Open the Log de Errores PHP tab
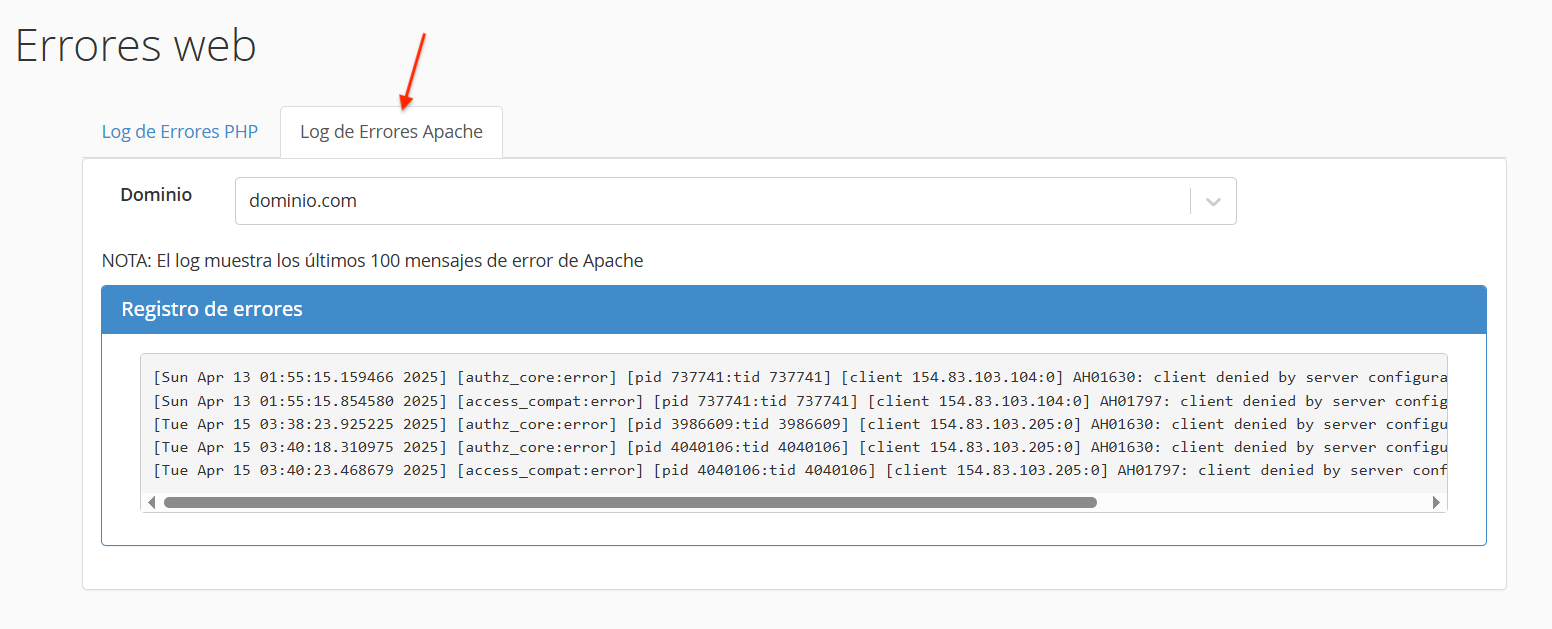 180,132
